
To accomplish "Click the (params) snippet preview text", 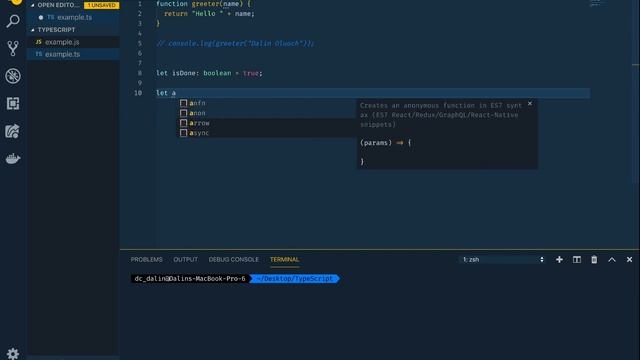I will click(376, 143).
